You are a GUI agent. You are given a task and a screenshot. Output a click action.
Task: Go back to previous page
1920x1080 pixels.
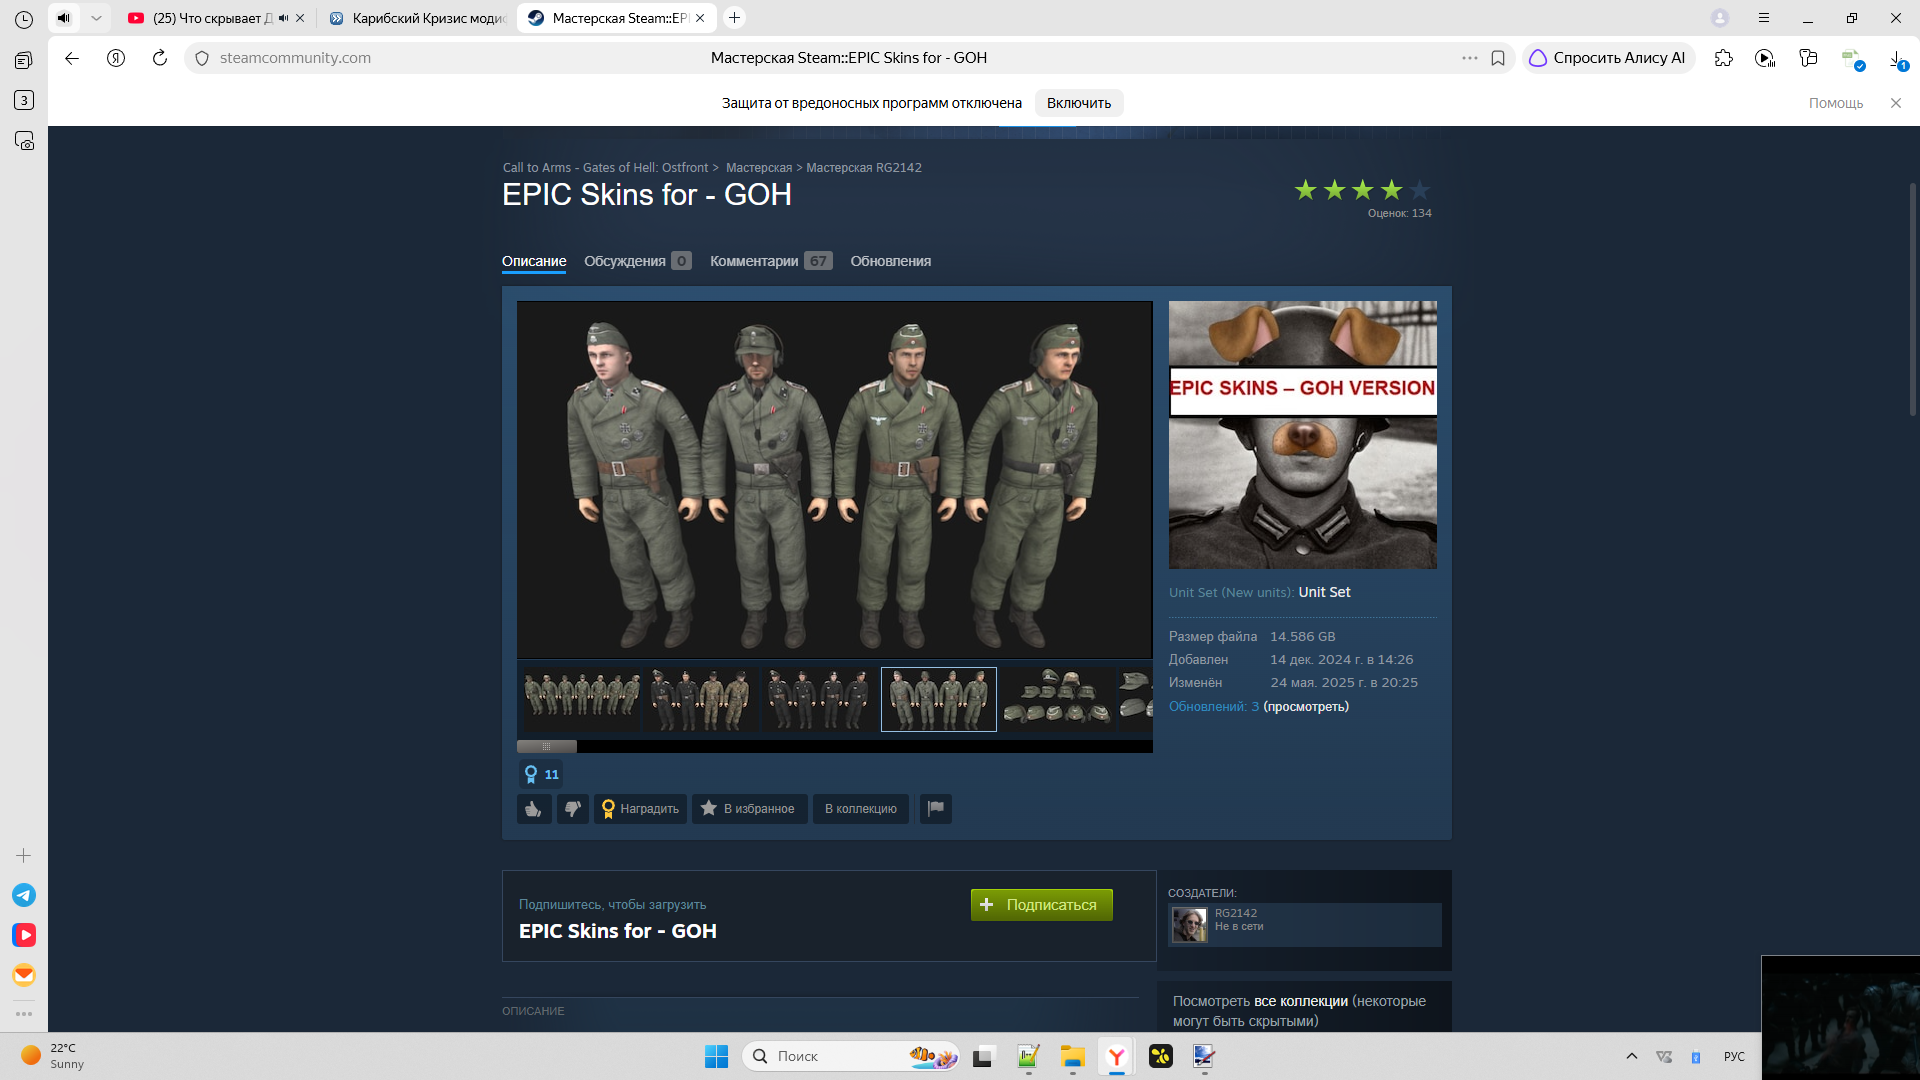click(x=72, y=58)
